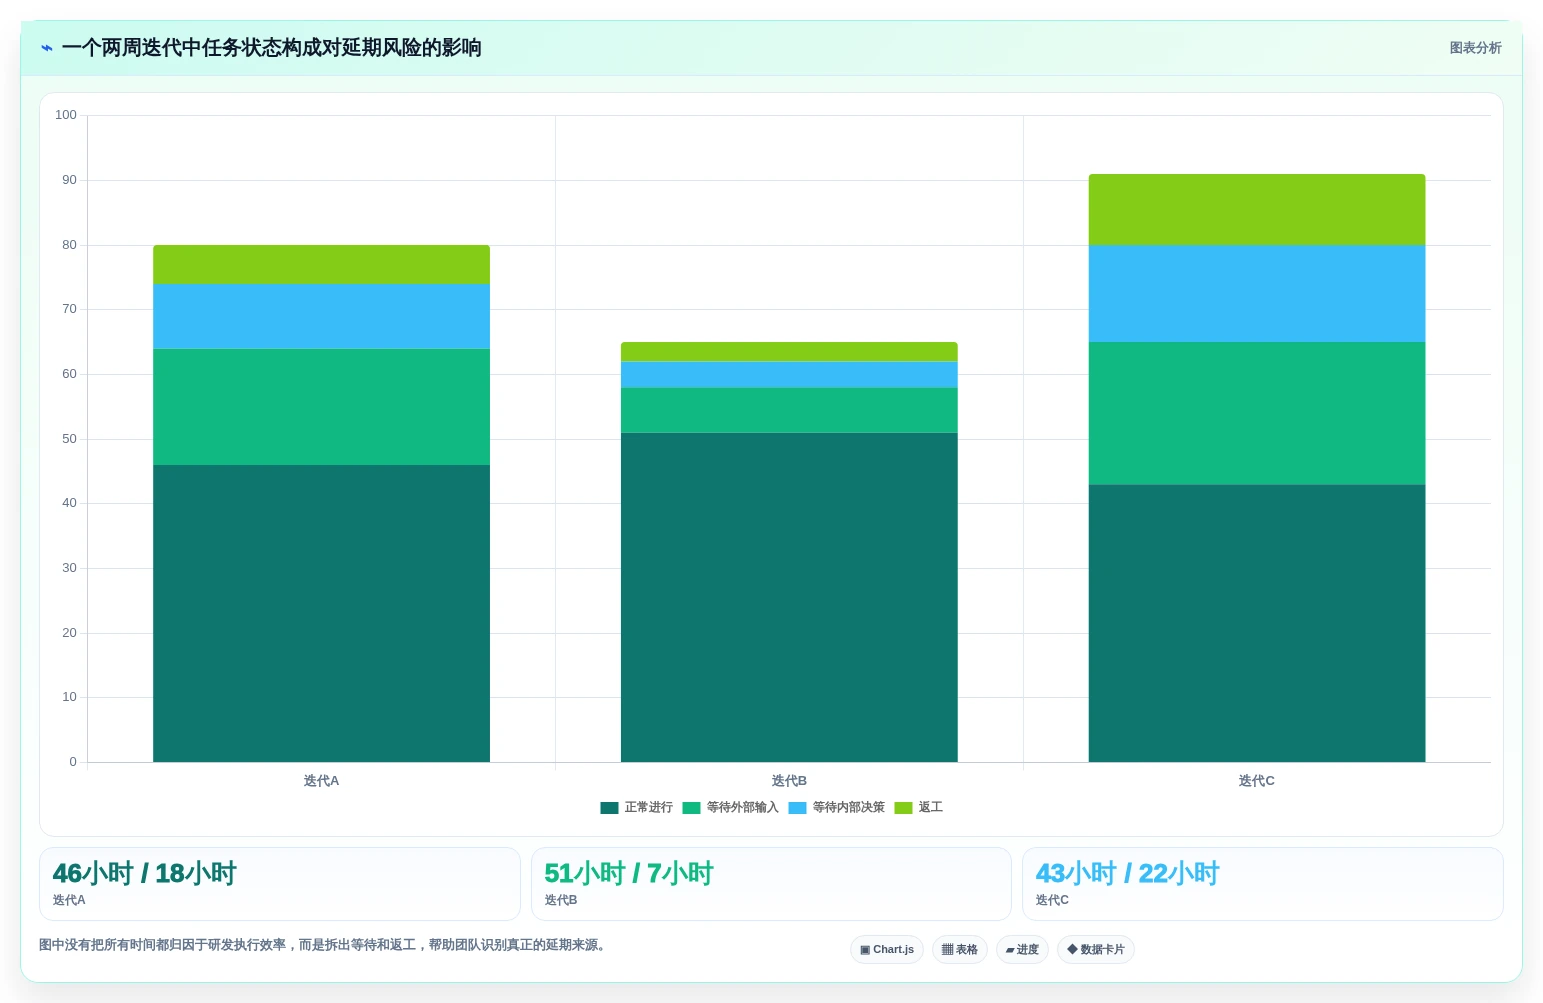Click the dark teal 正常进行 legend swatch
The height and width of the screenshot is (1003, 1543).
pyautogui.click(x=609, y=808)
